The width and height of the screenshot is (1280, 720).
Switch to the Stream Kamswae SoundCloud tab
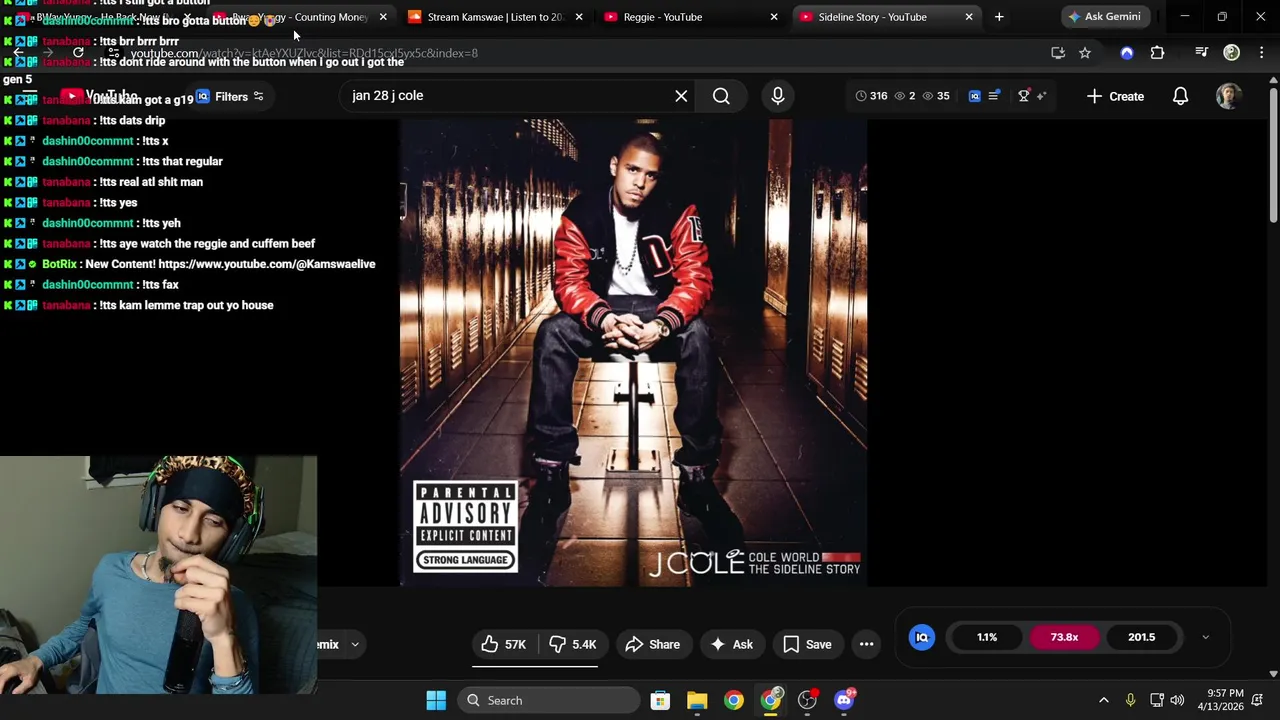click(495, 17)
